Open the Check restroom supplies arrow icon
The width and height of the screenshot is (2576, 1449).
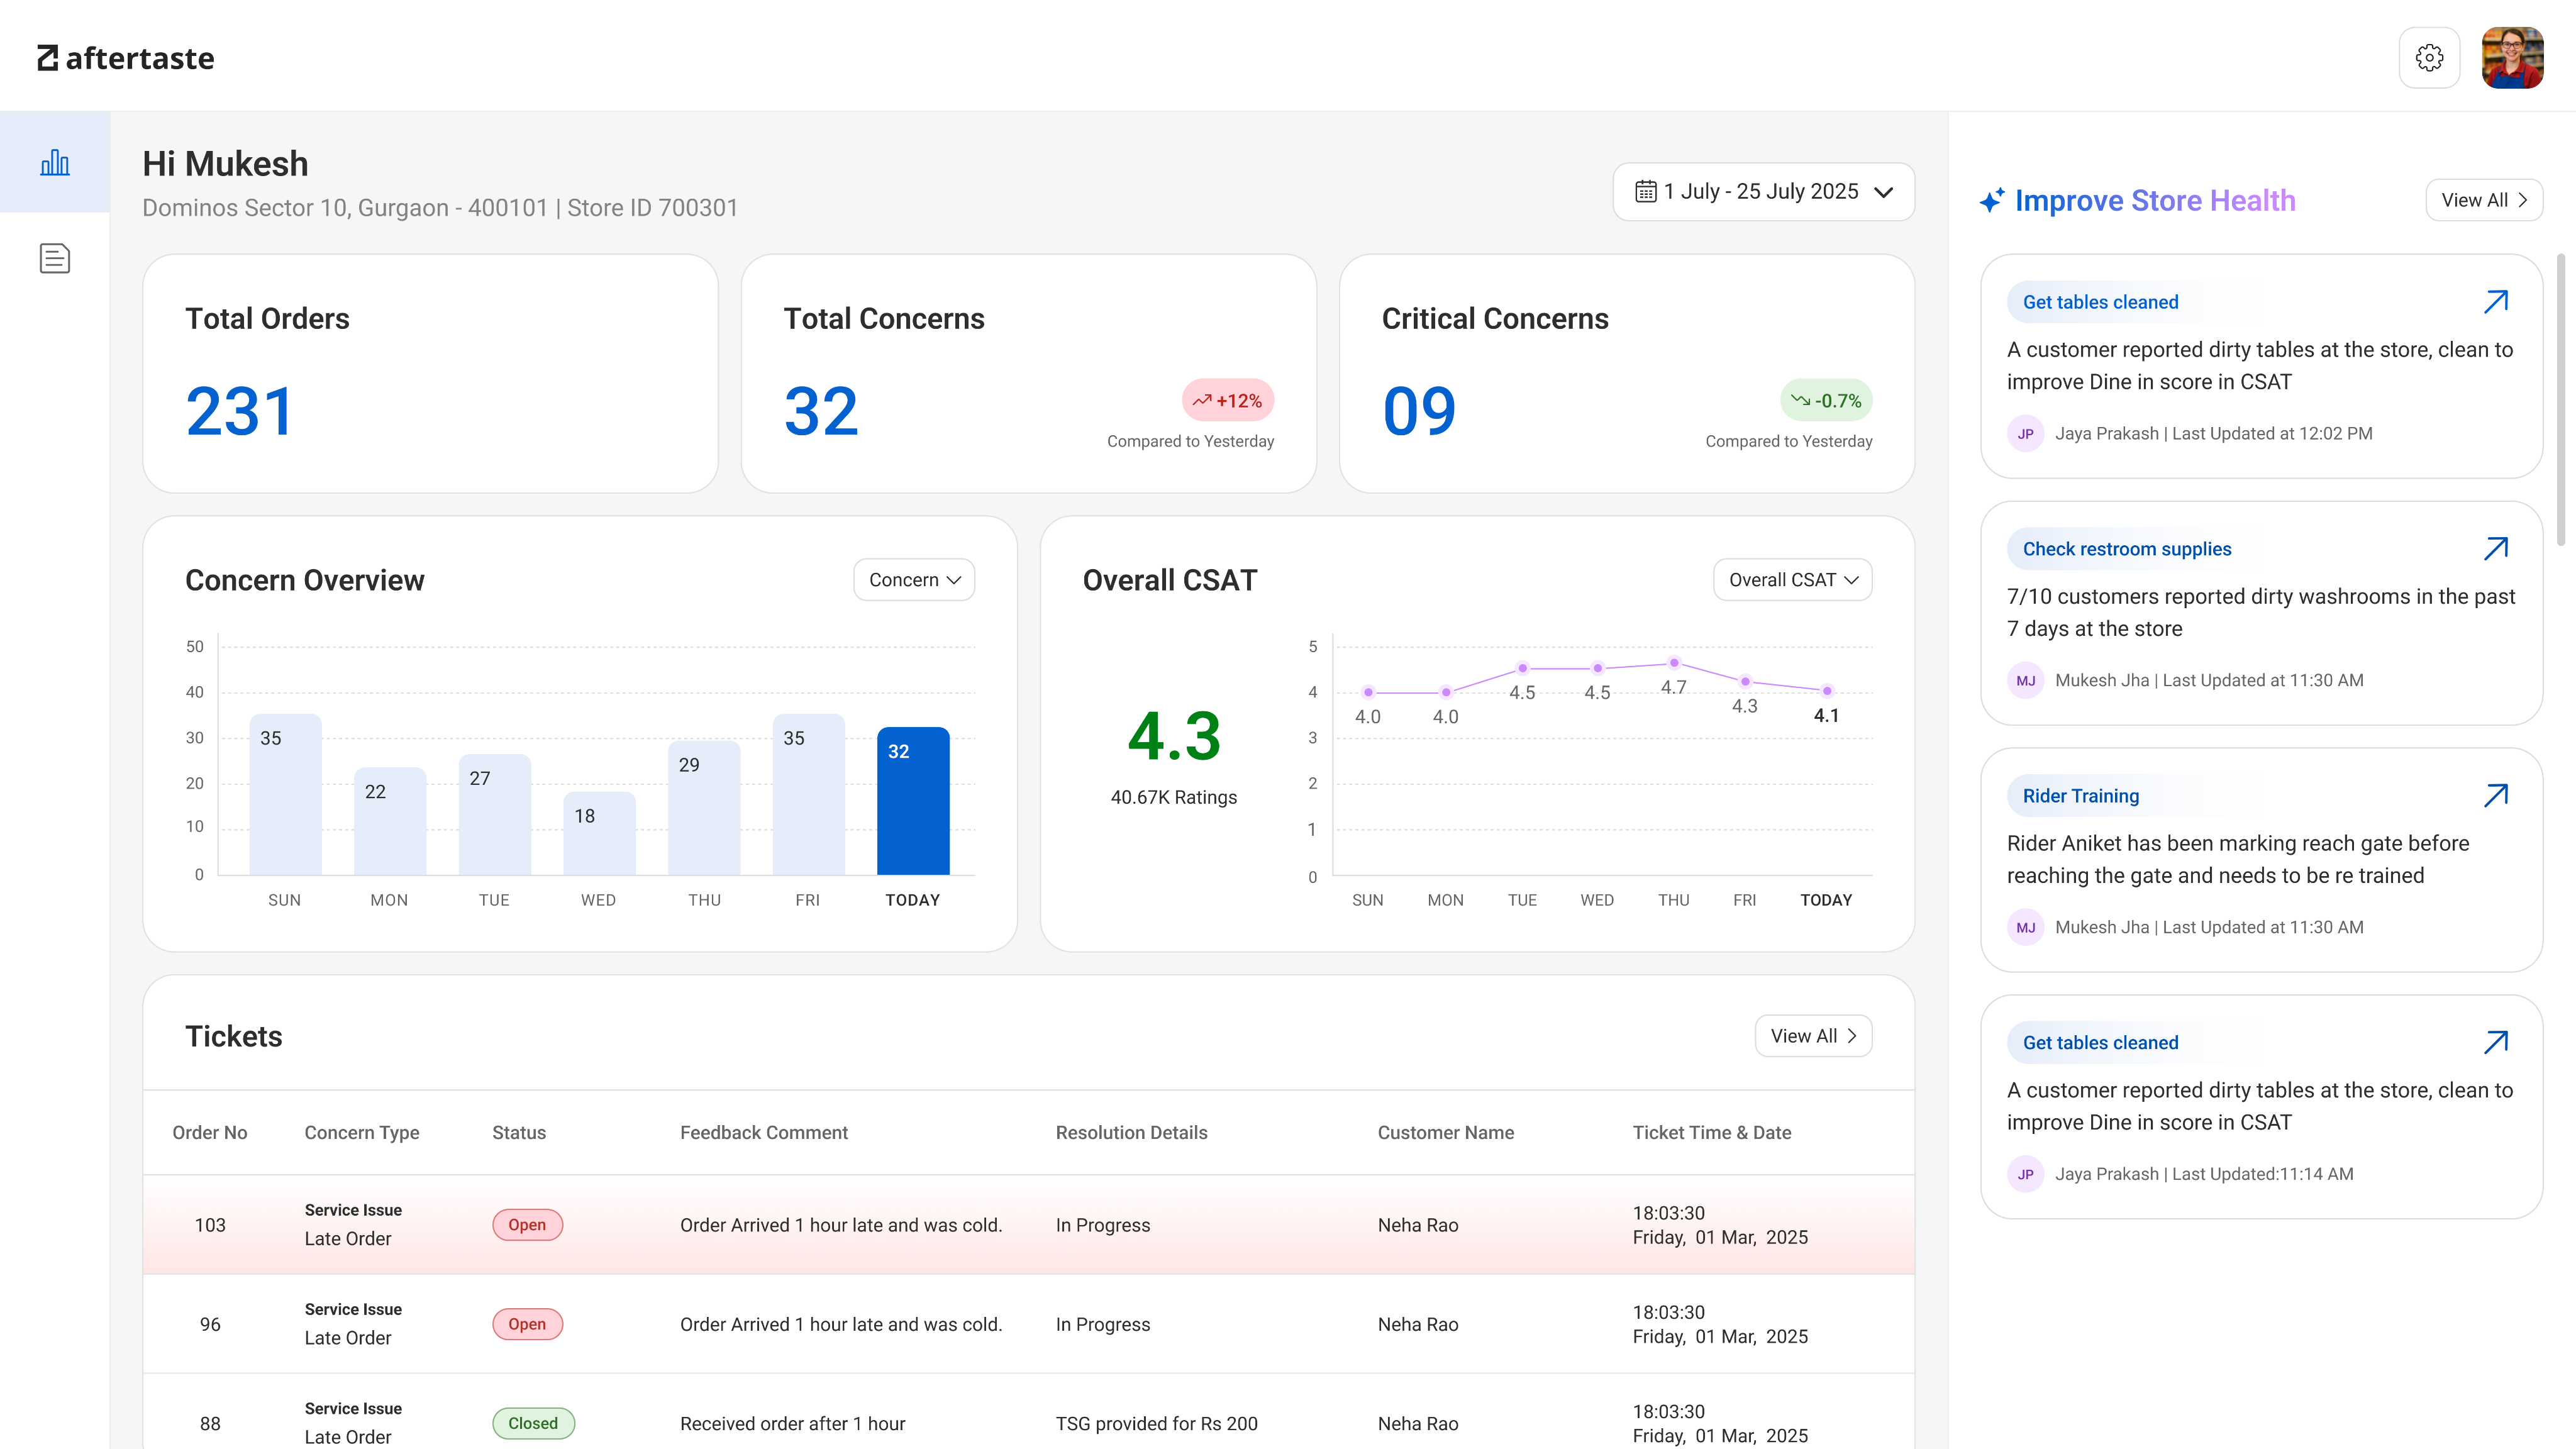[x=2495, y=548]
